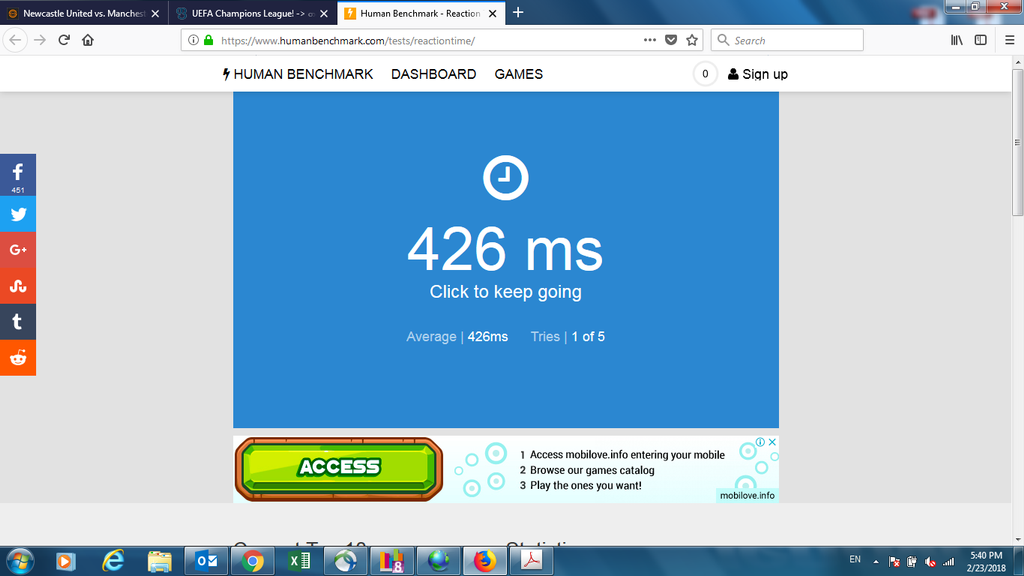Open Outlook from the taskbar
The image size is (1024, 576).
tap(206, 561)
